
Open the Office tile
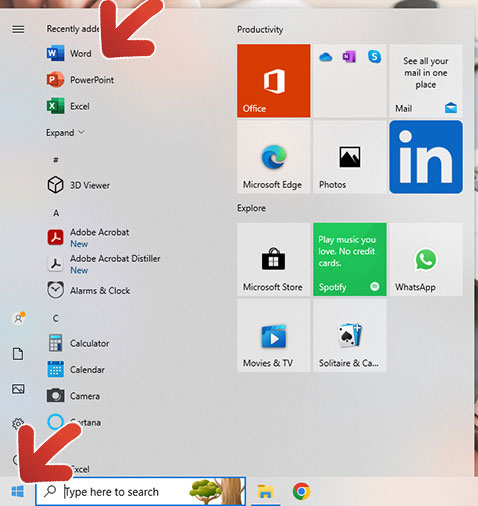tap(274, 81)
